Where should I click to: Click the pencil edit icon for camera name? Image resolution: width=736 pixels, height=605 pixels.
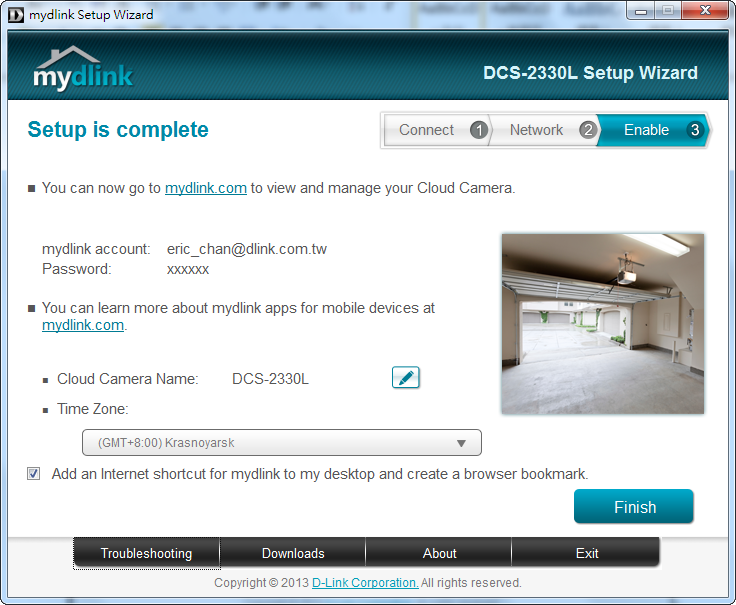click(x=405, y=377)
